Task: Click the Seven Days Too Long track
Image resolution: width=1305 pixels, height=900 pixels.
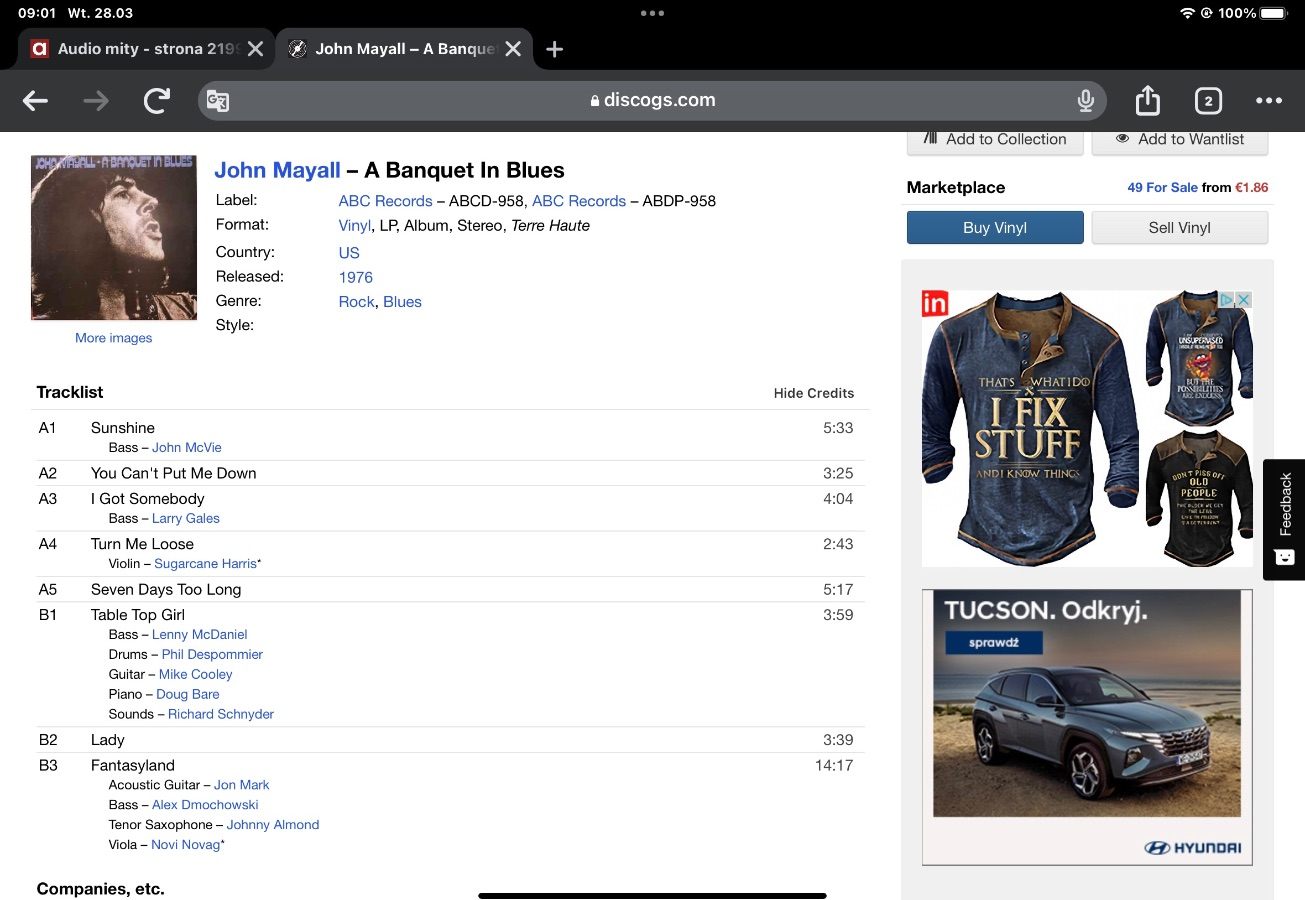Action: pyautogui.click(x=166, y=590)
